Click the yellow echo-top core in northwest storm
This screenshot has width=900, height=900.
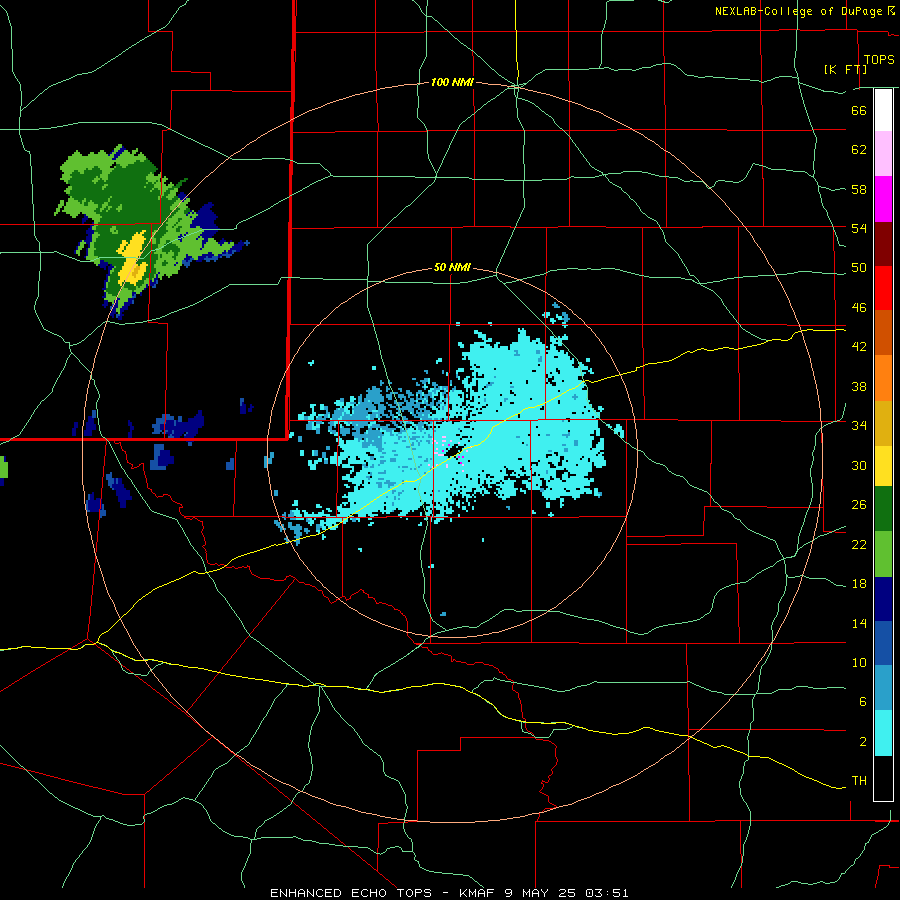coord(133,257)
